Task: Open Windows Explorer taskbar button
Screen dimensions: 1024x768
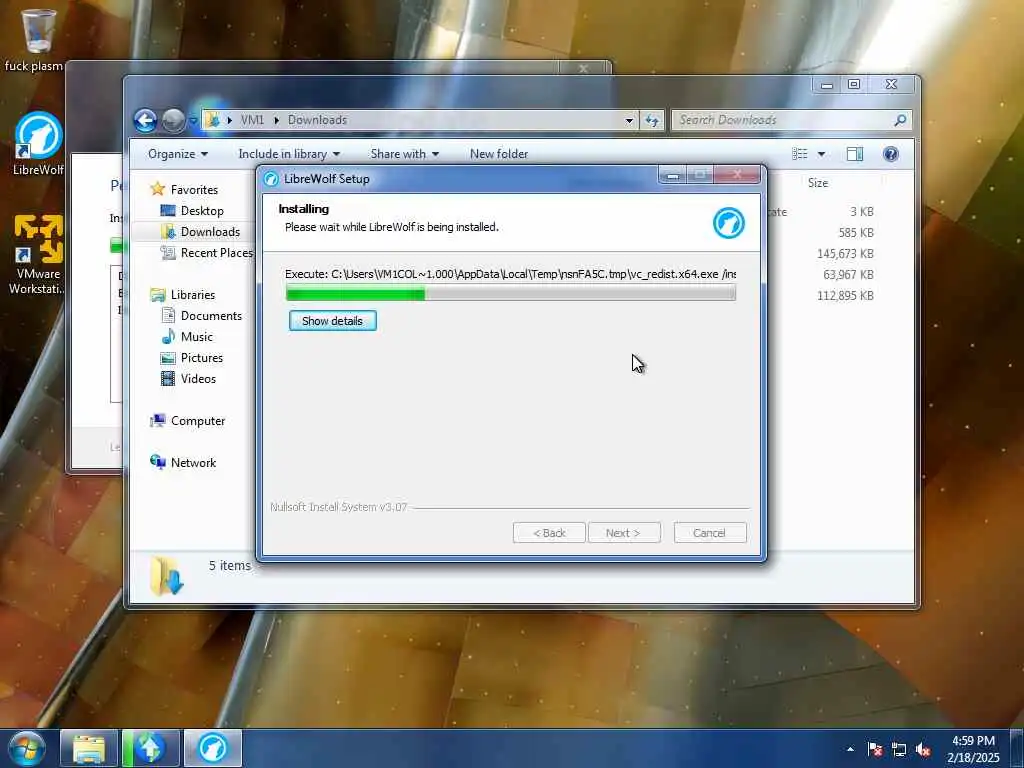Action: pos(89,748)
